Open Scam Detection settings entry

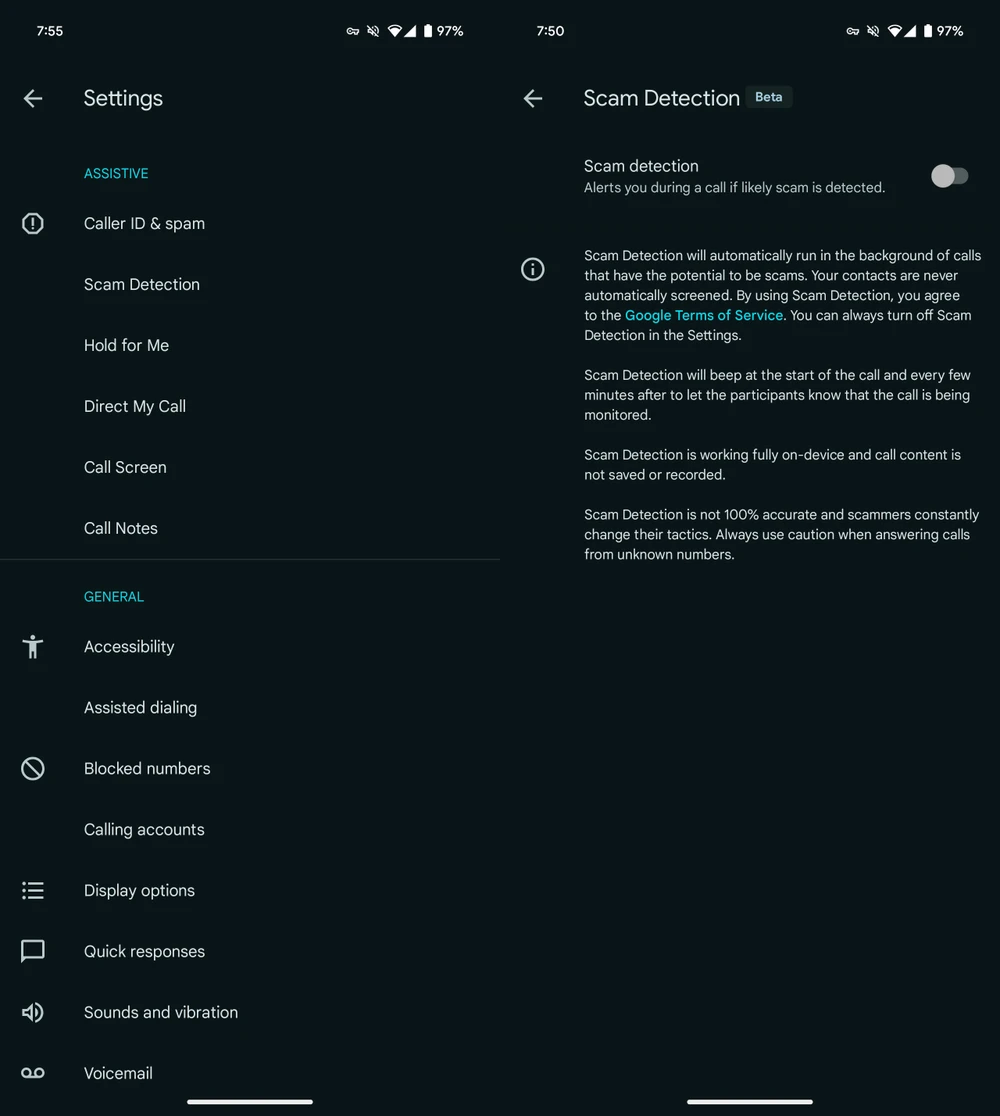pyautogui.click(x=142, y=285)
